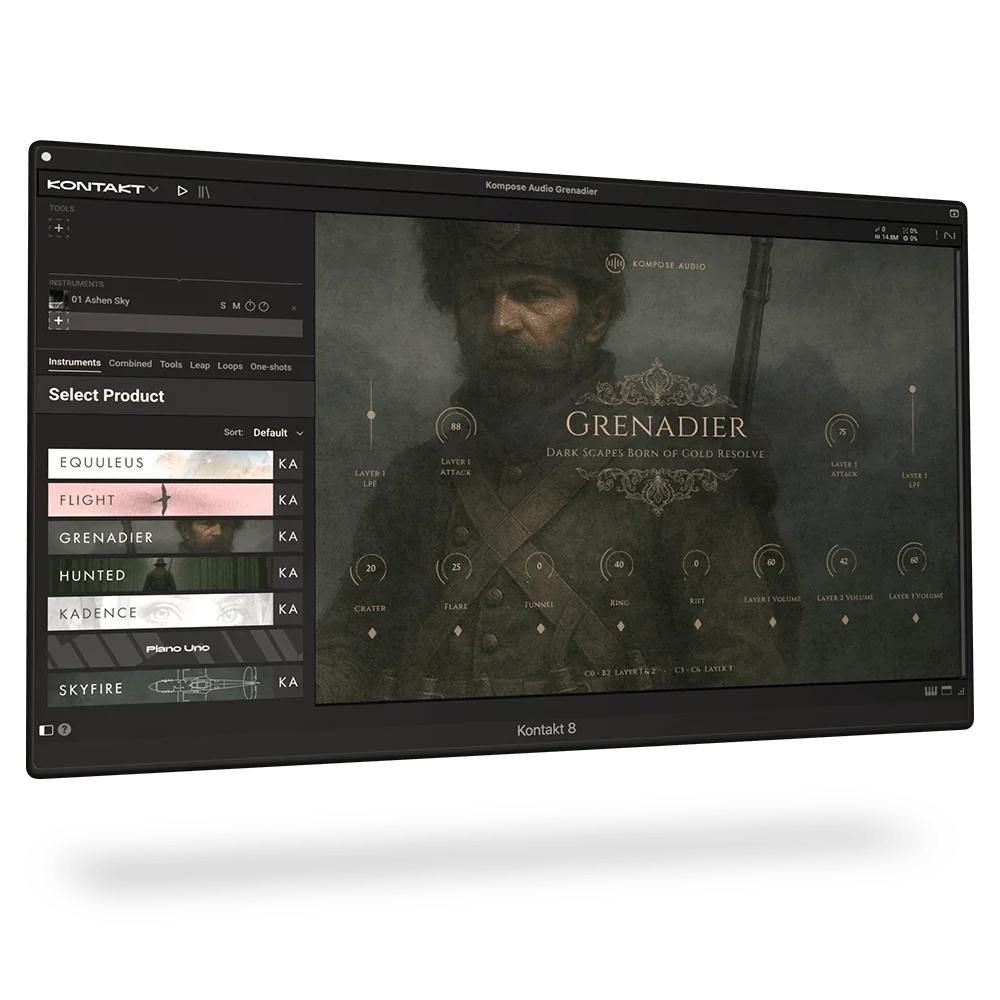Show the on-screen keyboard icon
The width and height of the screenshot is (1000, 1000).
coord(931,691)
